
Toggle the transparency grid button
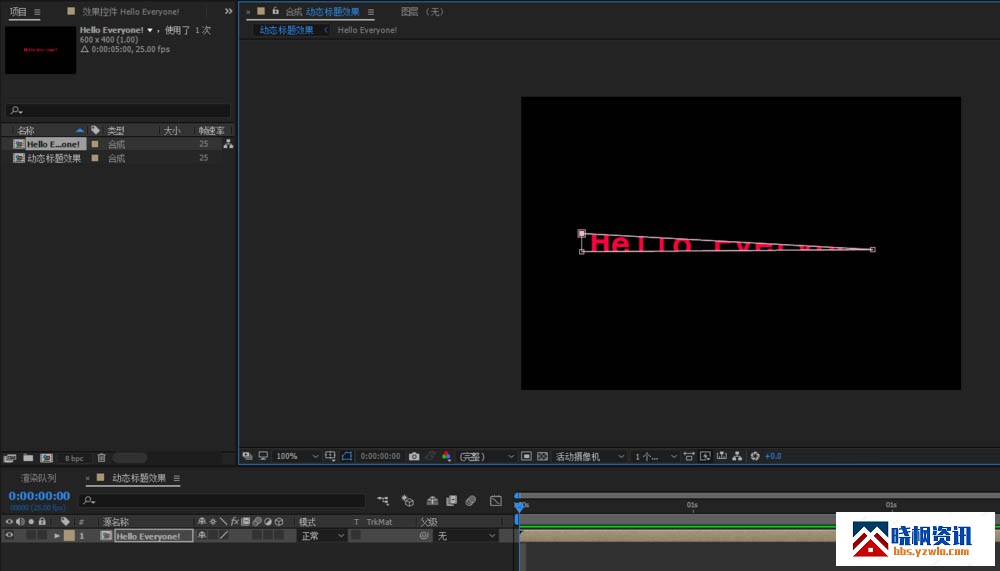tap(542, 456)
